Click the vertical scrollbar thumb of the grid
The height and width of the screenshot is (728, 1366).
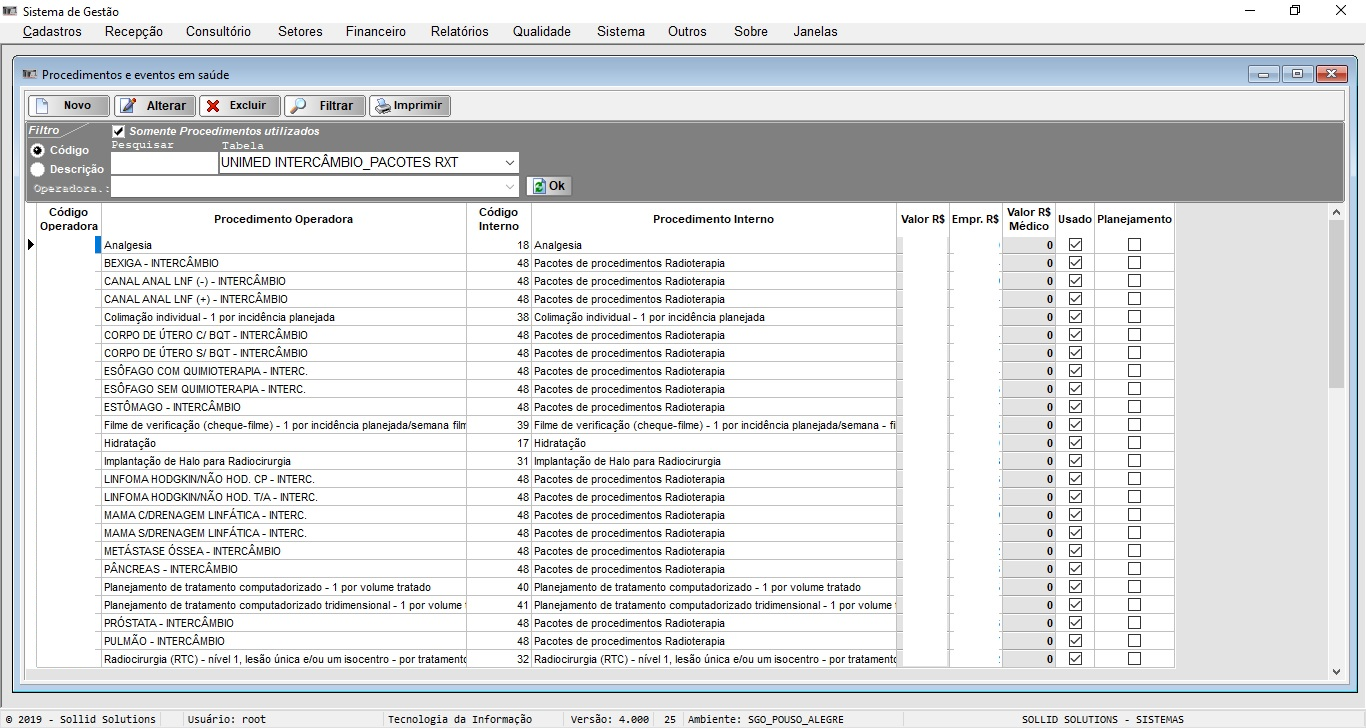pyautogui.click(x=1336, y=304)
